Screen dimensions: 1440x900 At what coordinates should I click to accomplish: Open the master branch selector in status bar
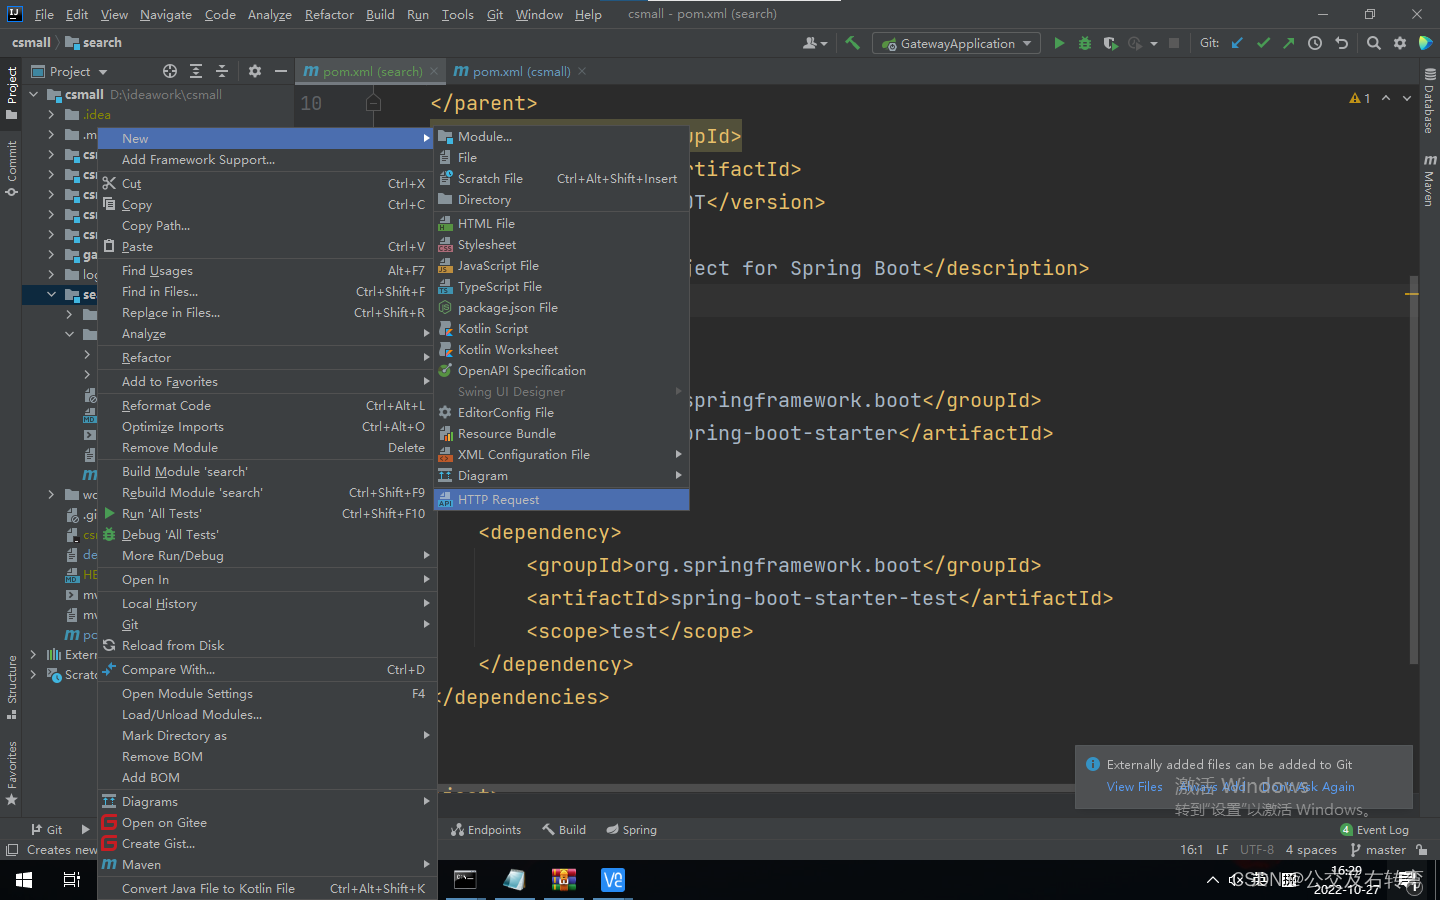coord(1378,850)
